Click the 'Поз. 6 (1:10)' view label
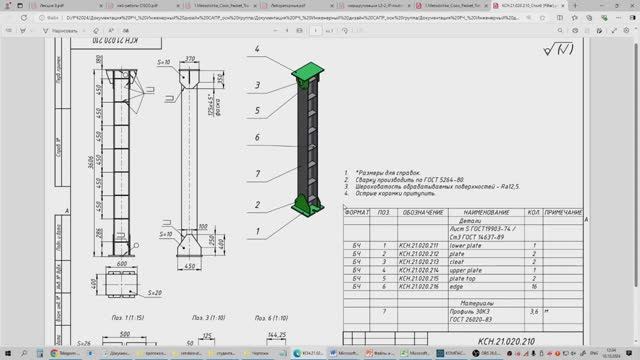Viewport: 640px width, 360px height. 271,318
